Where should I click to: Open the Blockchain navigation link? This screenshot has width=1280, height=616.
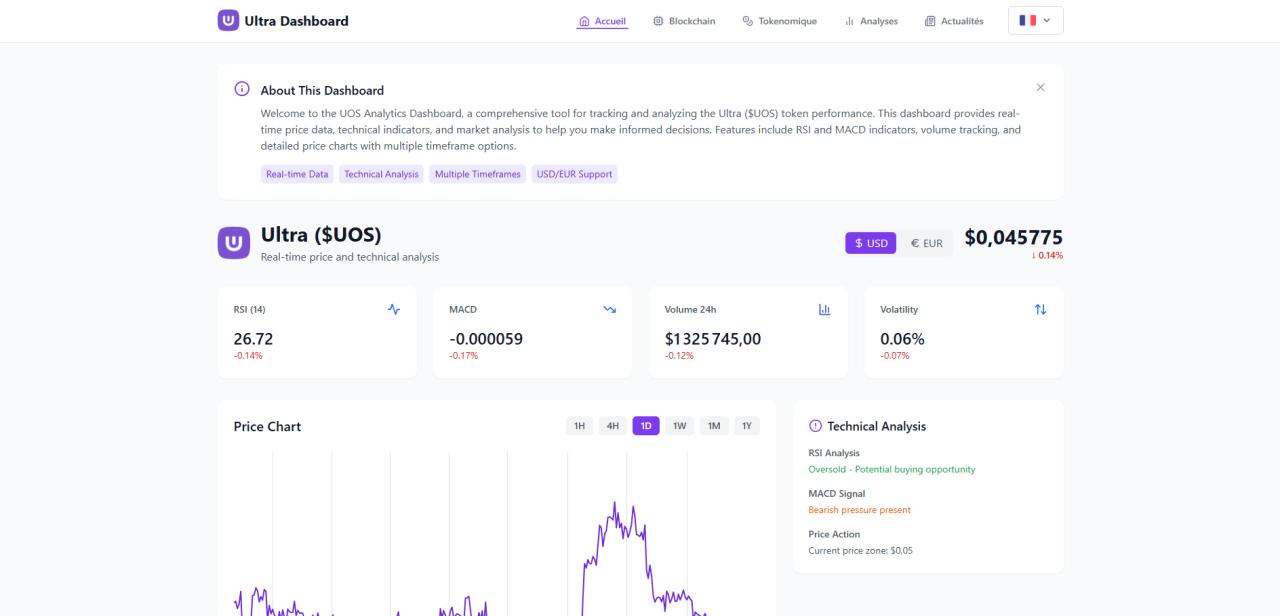[x=684, y=20]
